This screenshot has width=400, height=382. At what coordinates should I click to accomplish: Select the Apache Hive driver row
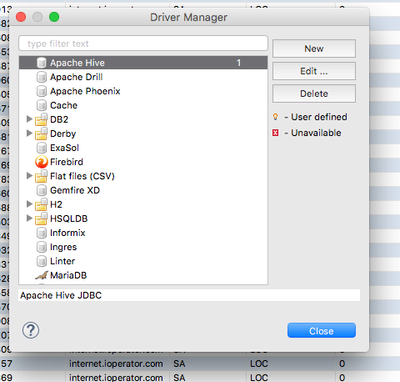(x=143, y=63)
